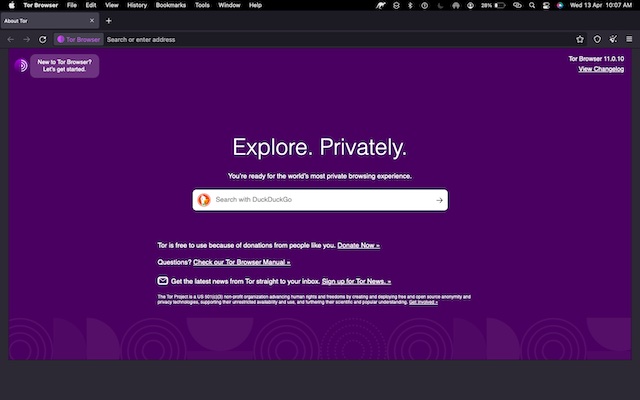Image resolution: width=640 pixels, height=400 pixels.
Task: Open the Apple menu
Action: pos(11,5)
